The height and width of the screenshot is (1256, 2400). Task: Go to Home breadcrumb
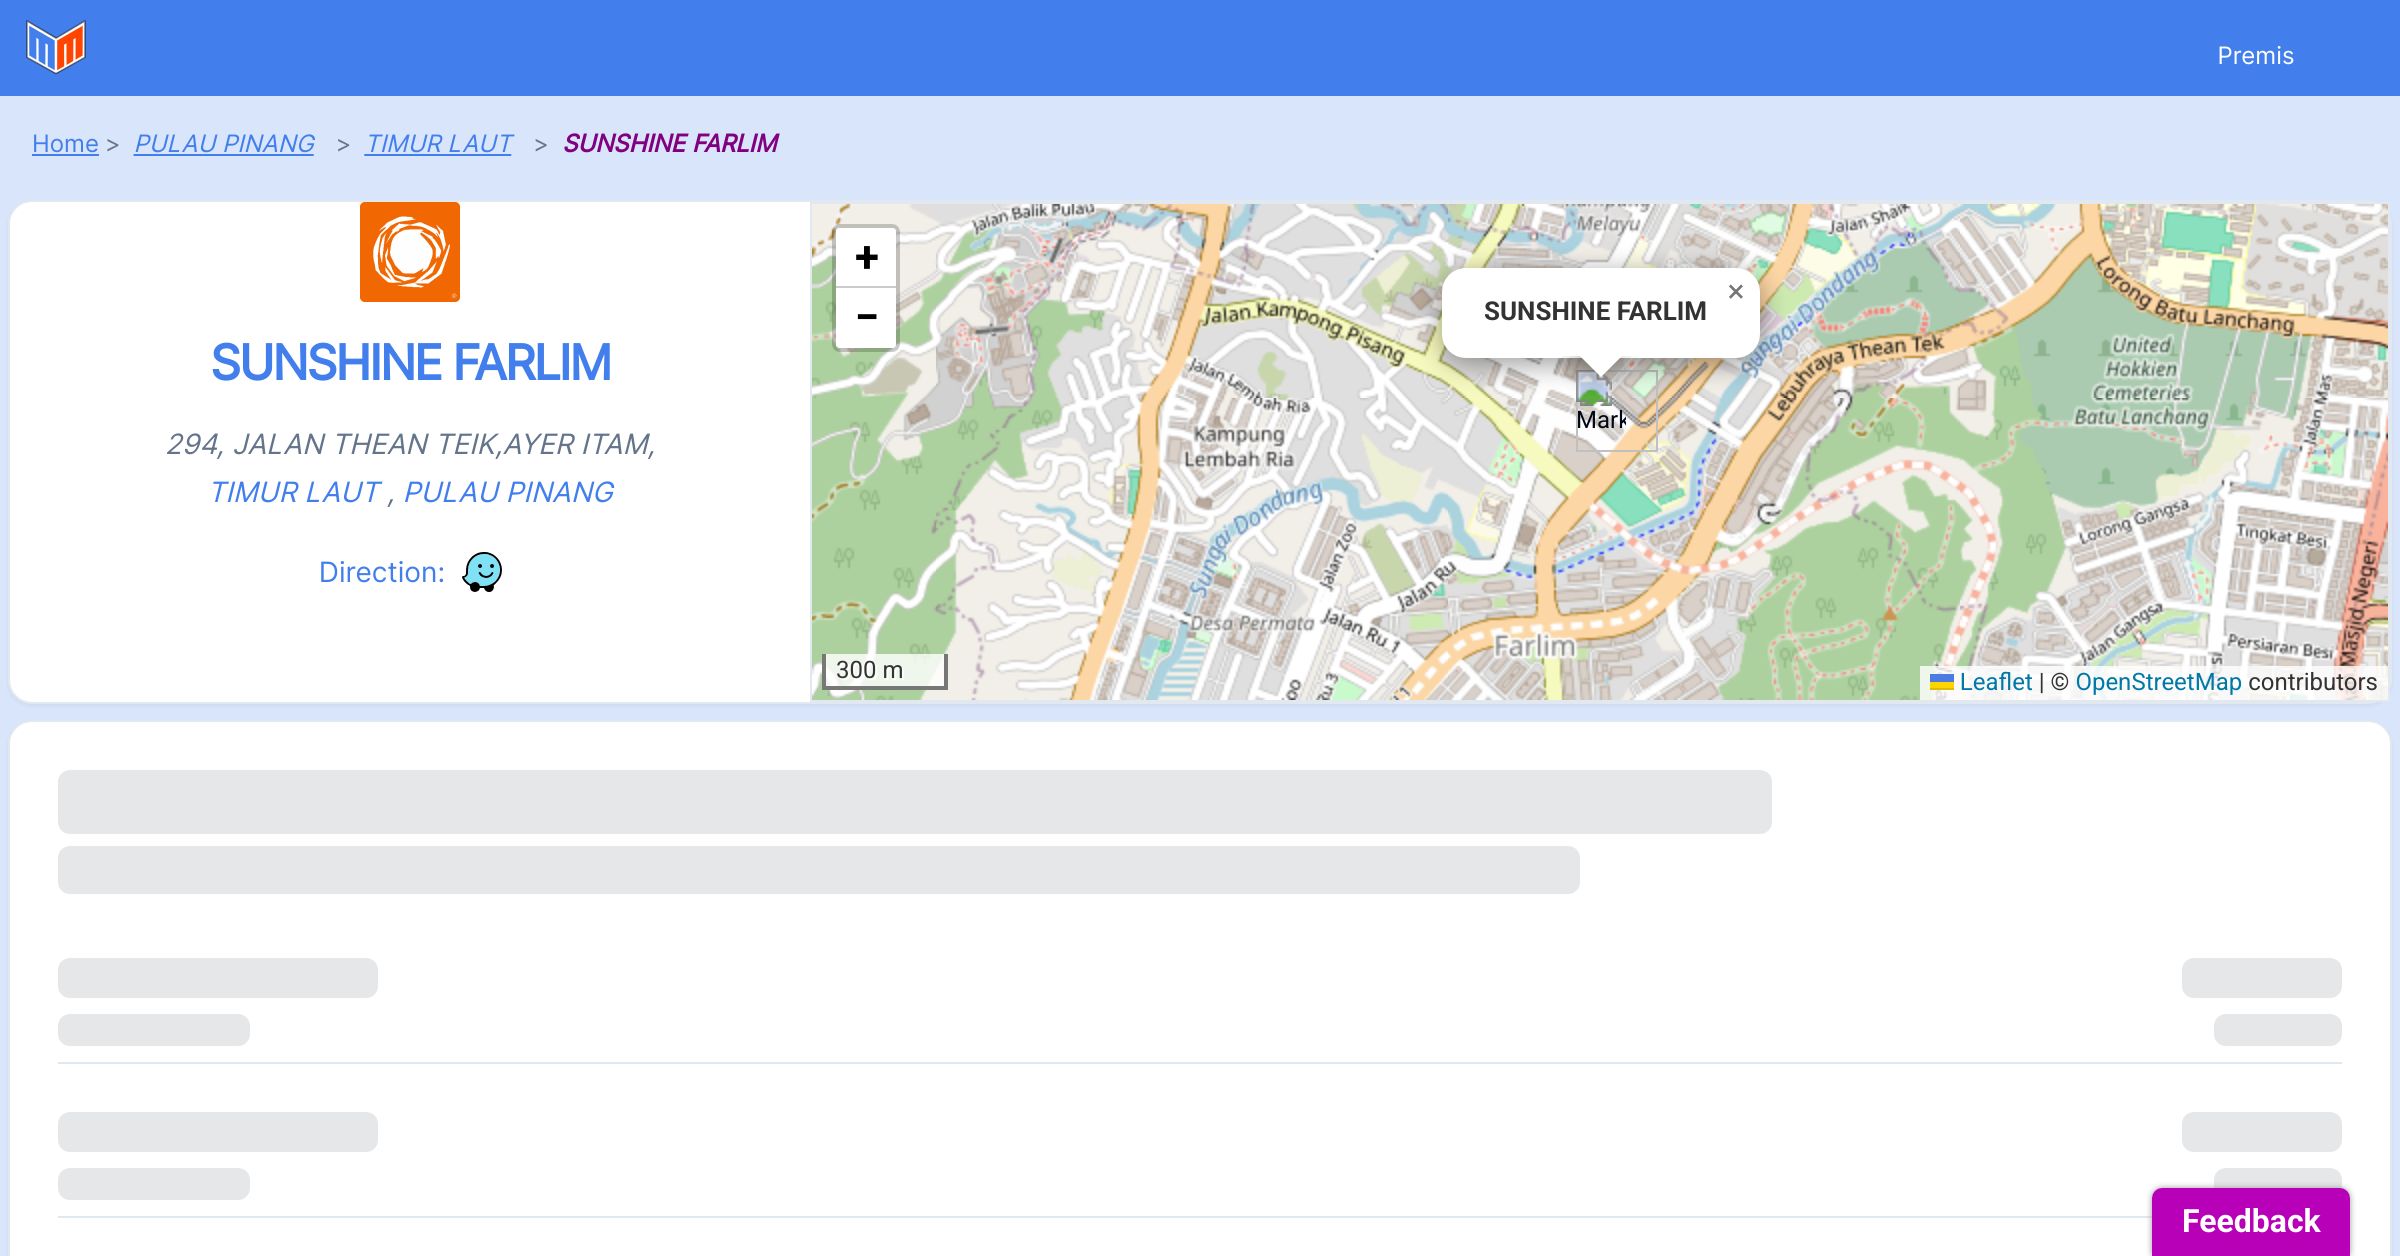click(65, 144)
